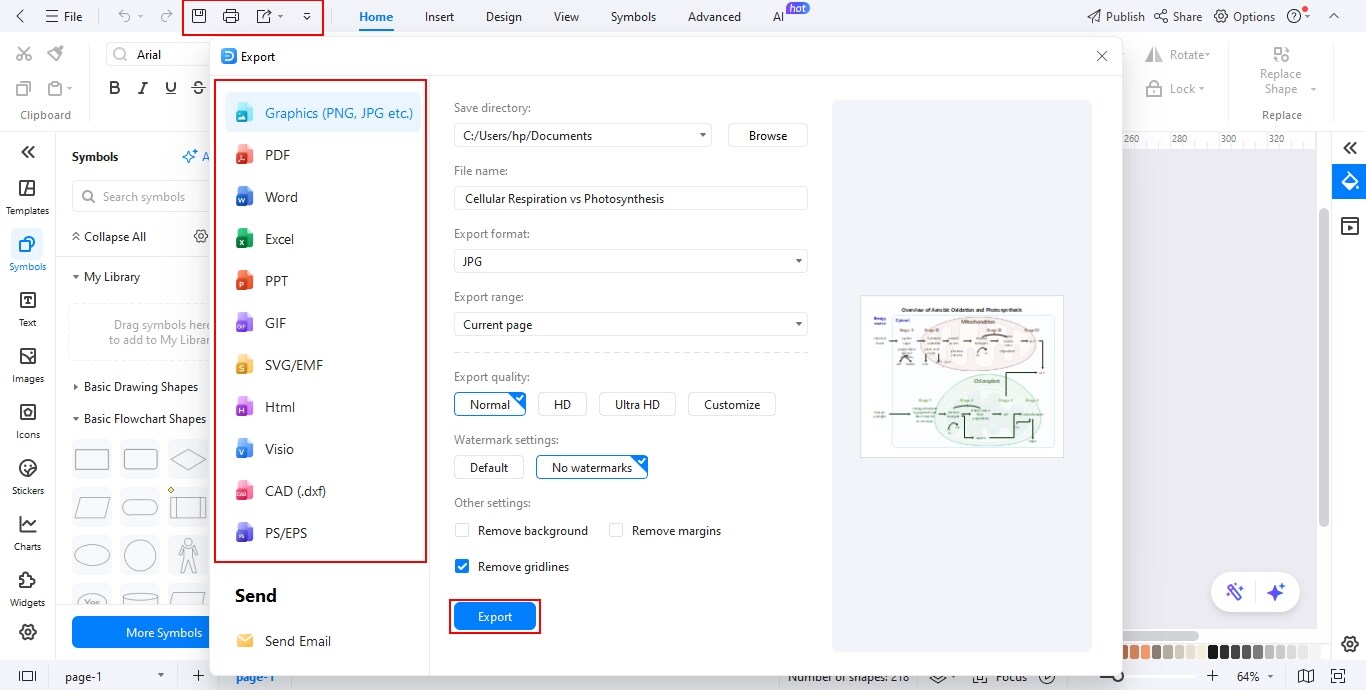Open the Charts panel in the sidebar
This screenshot has height=690, width=1366.
tap(27, 531)
